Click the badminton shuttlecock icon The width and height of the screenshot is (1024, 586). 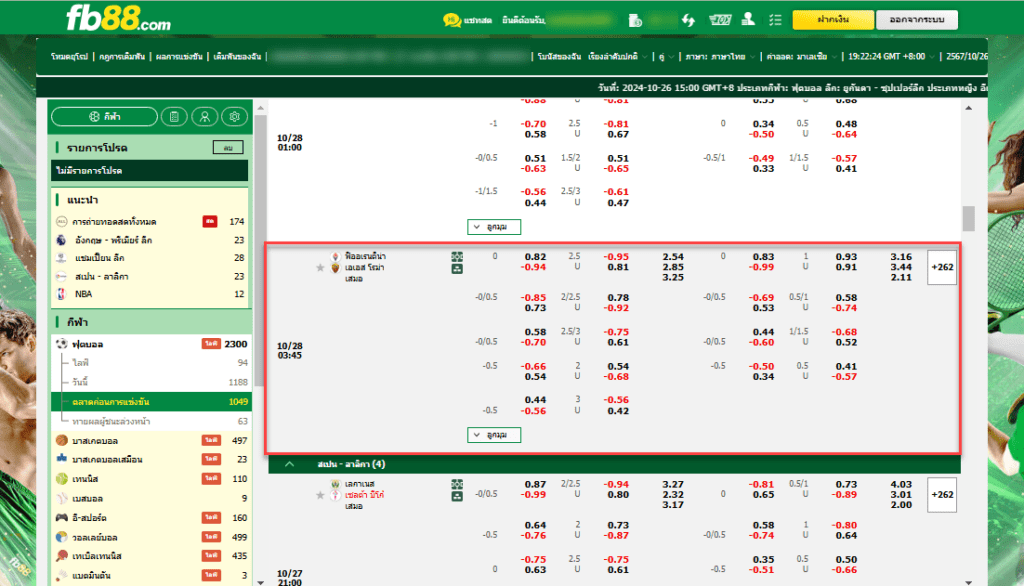pos(61,576)
